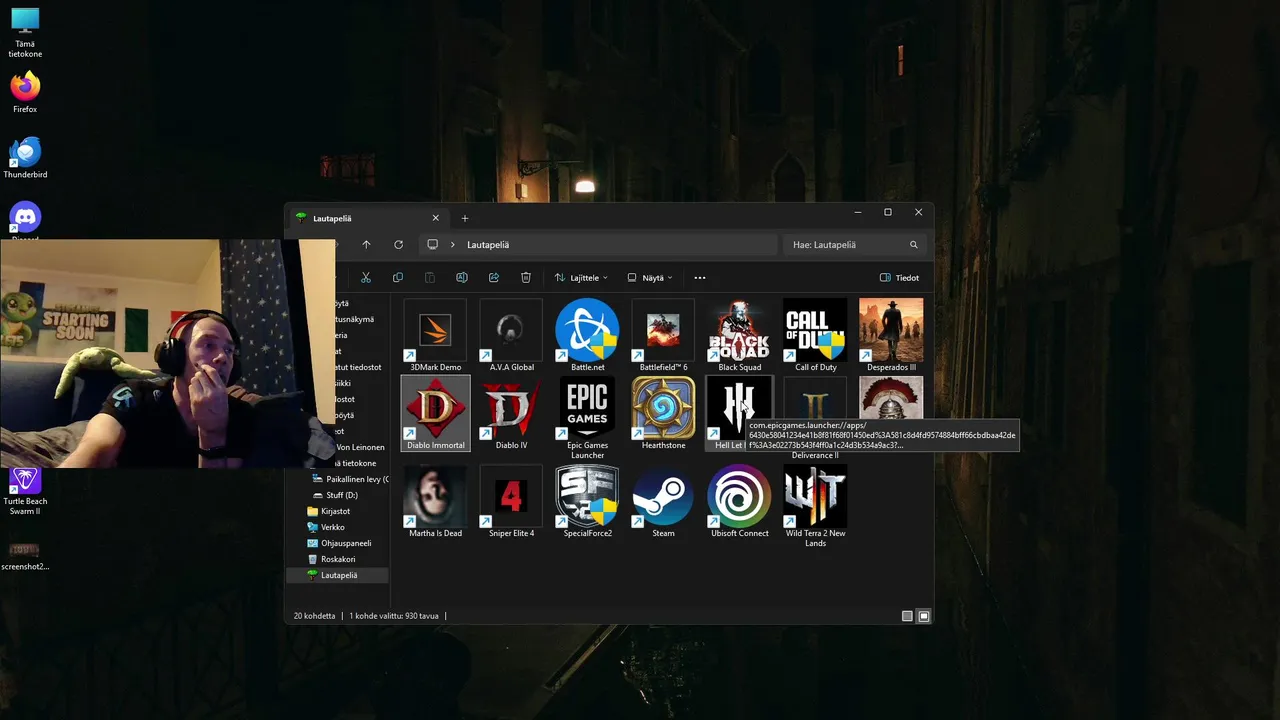Launch the Battle.net shortcut
This screenshot has height=720, width=1280.
[587, 335]
